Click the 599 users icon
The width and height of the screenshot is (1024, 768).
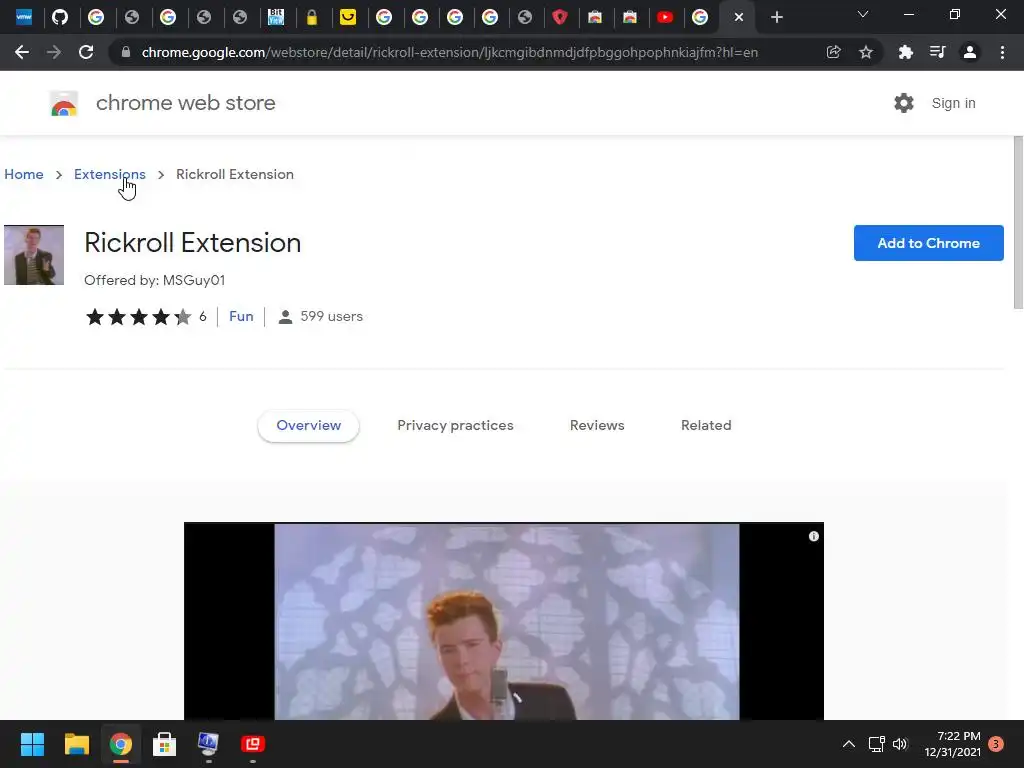coord(285,317)
